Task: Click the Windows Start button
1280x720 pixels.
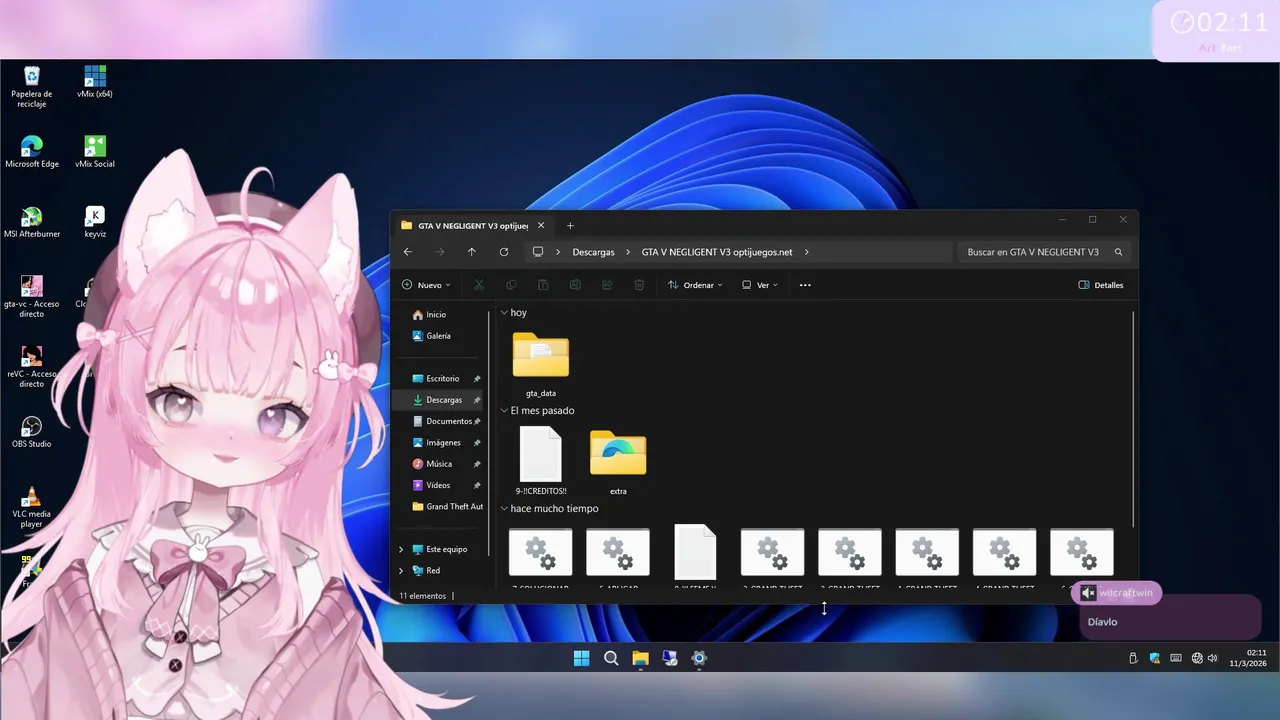Action: point(582,658)
